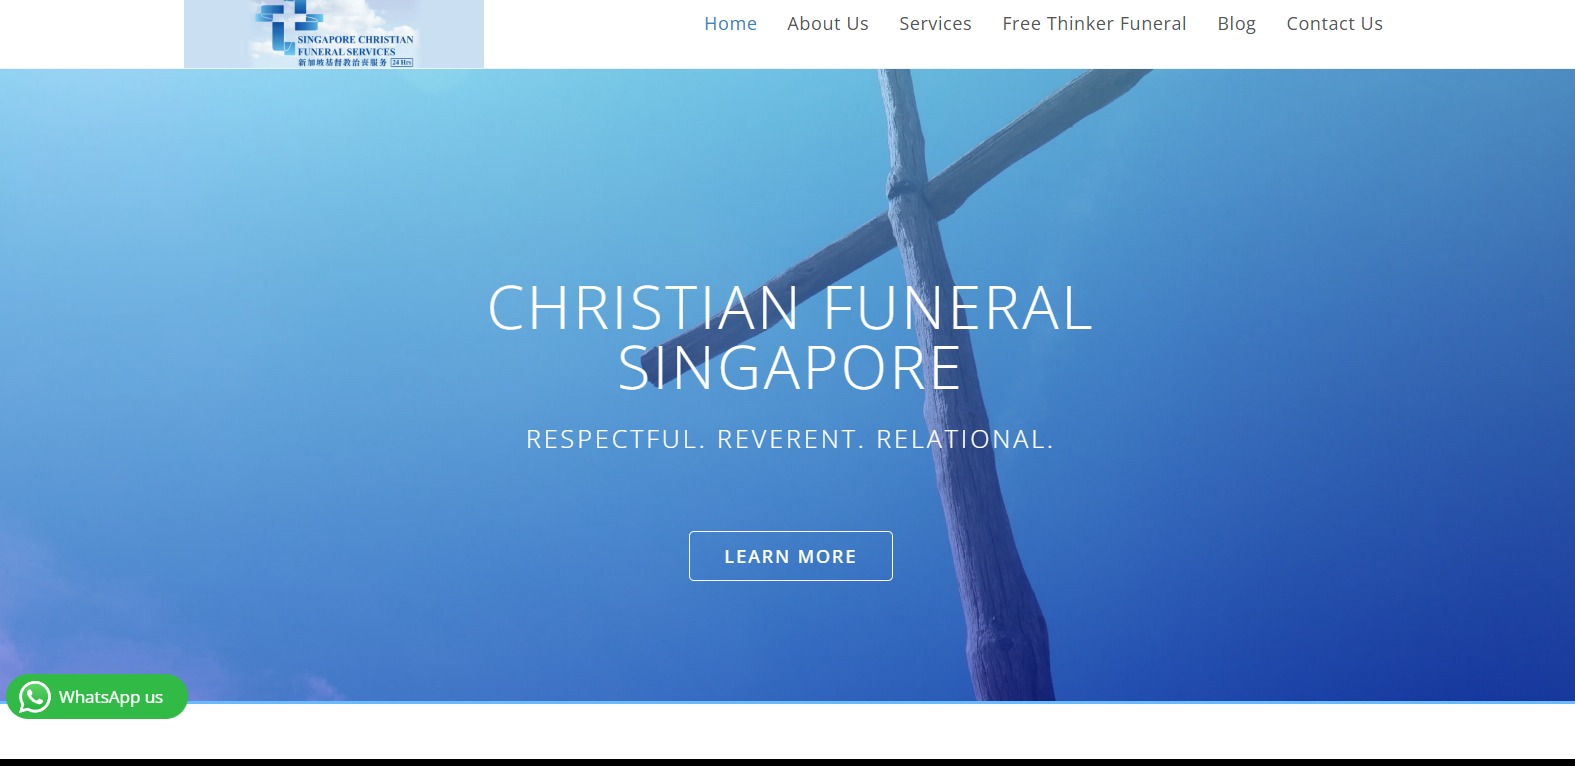Go to the About Us page

(x=827, y=24)
